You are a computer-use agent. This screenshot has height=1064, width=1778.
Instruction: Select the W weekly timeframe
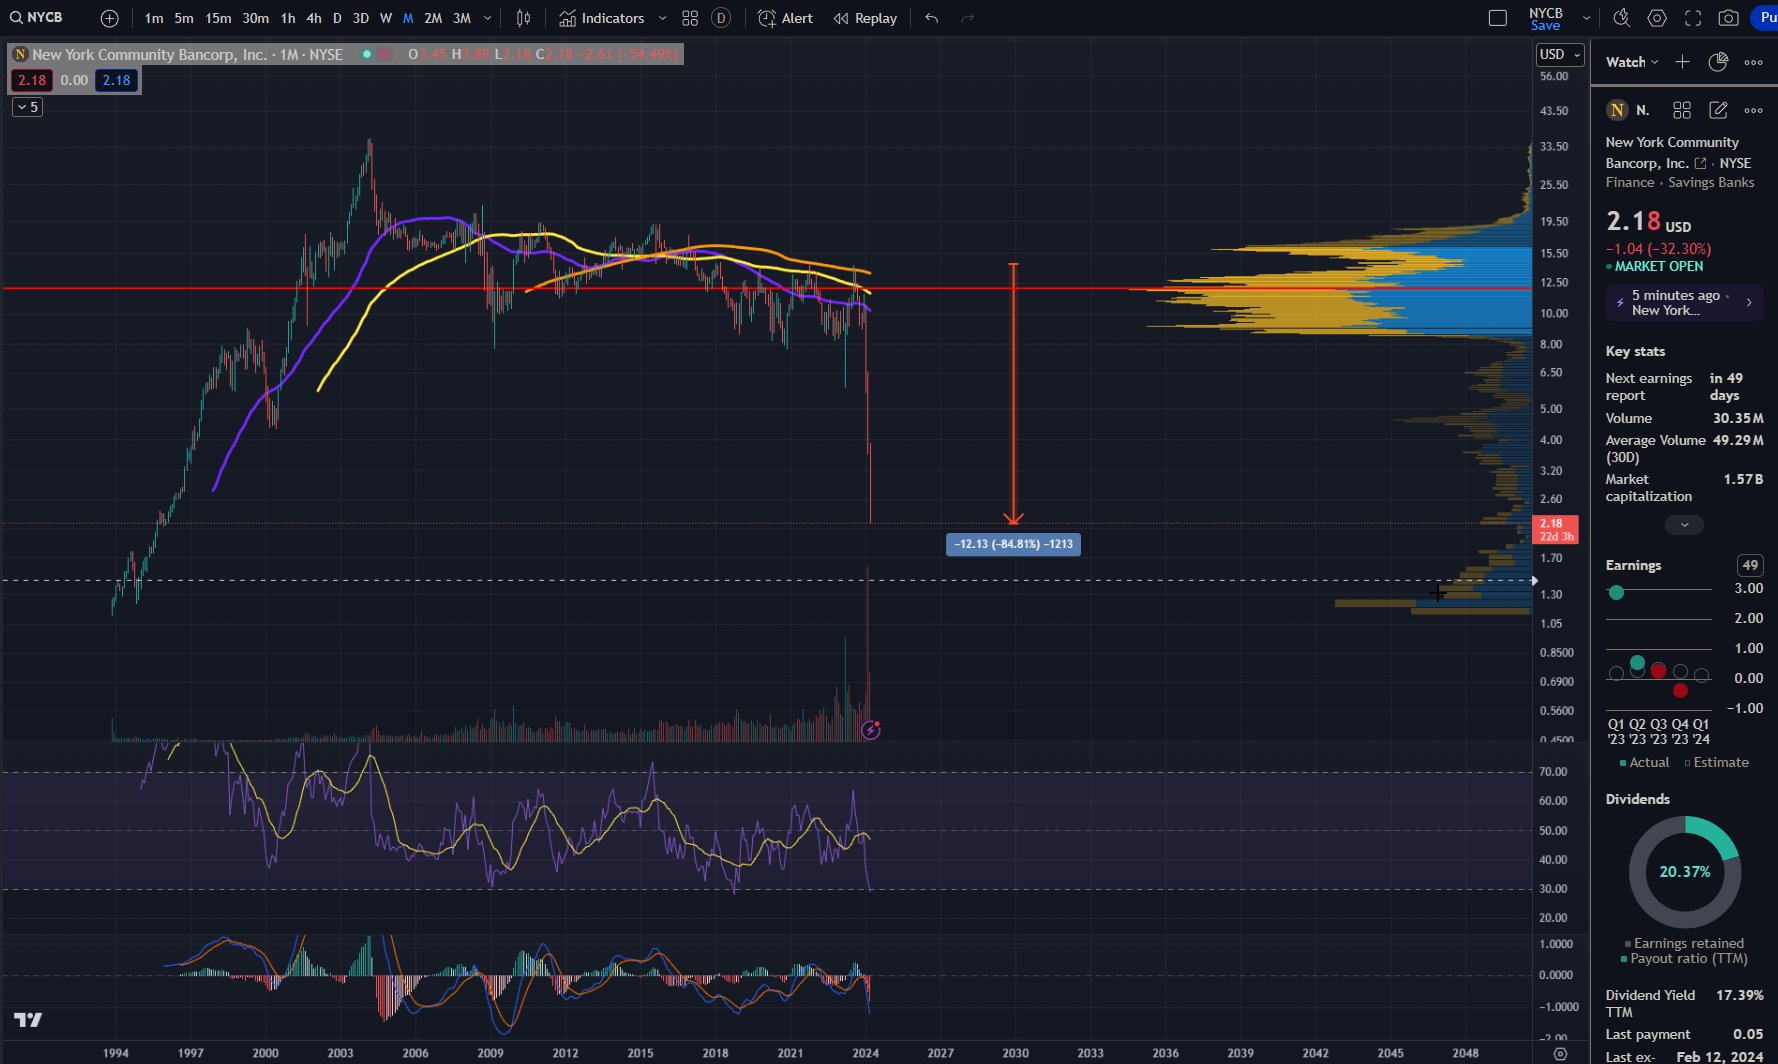click(386, 18)
